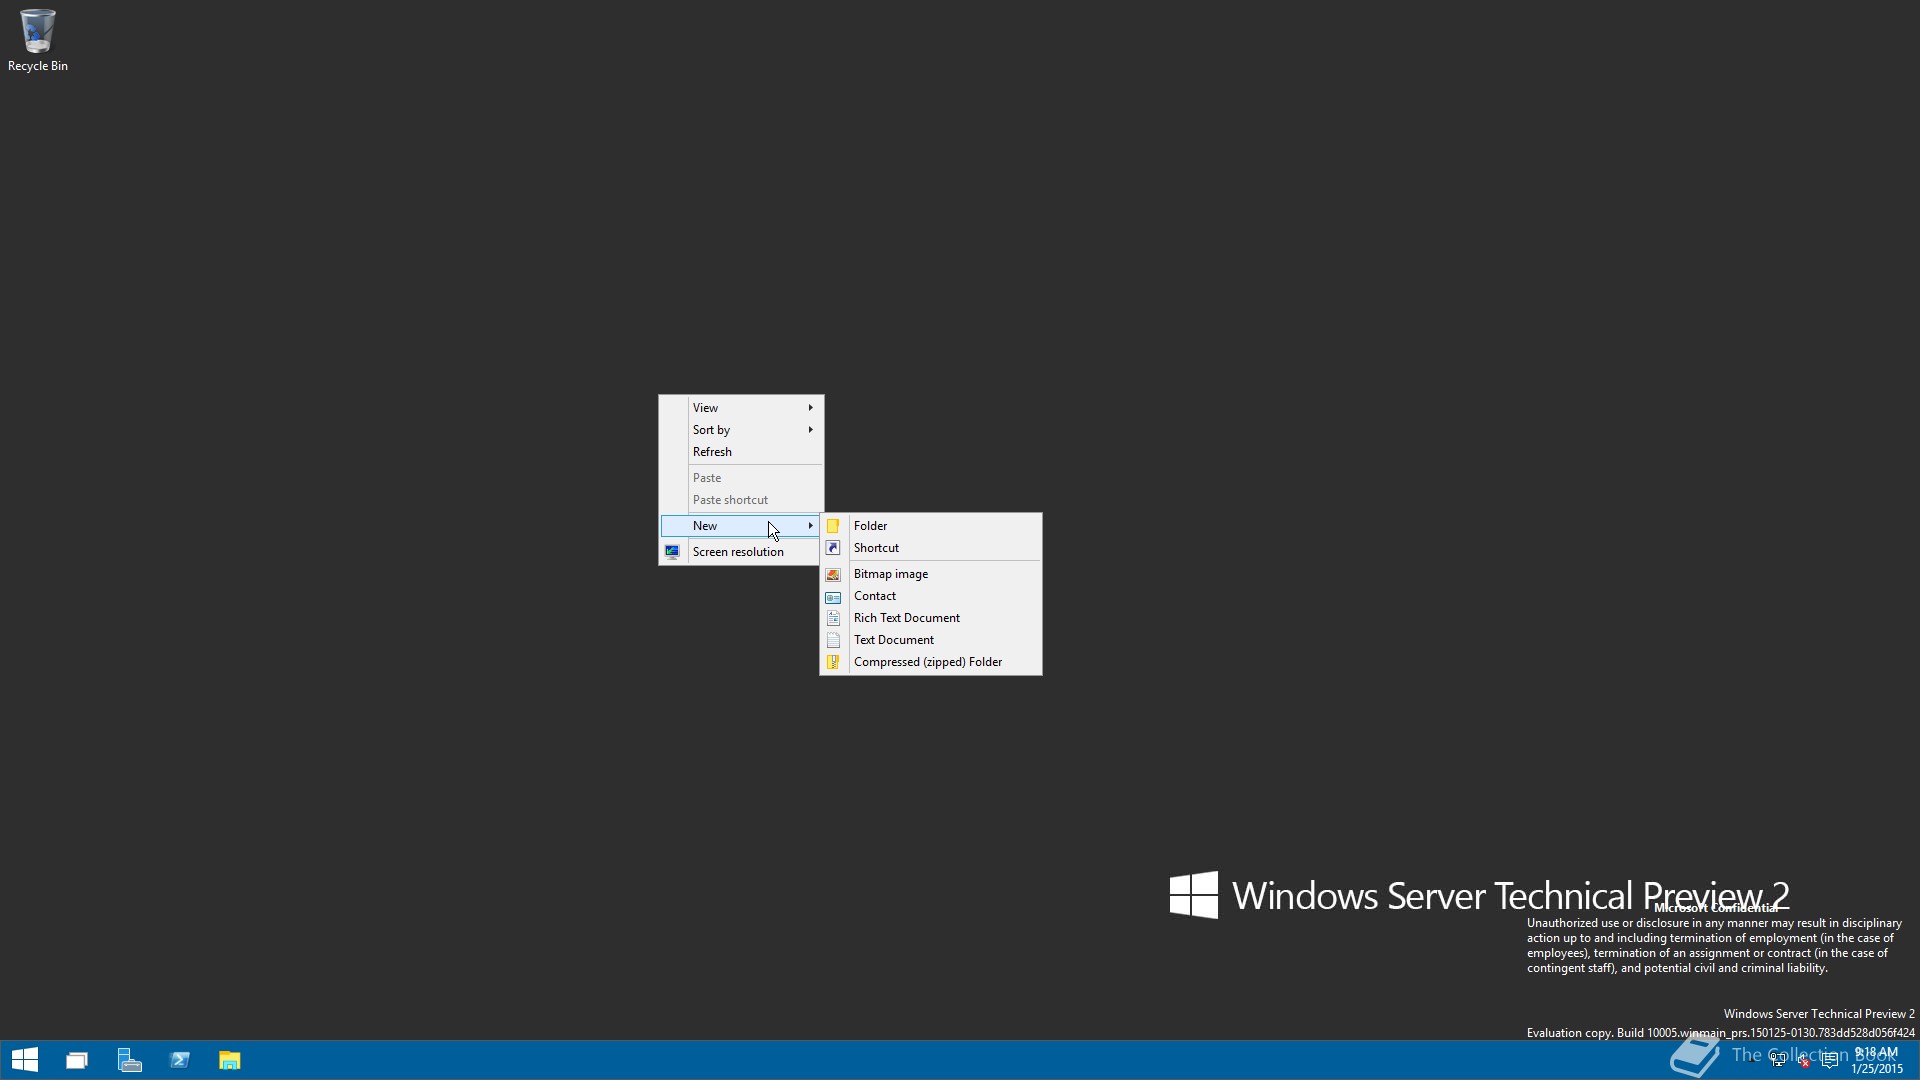Screen dimensions: 1920x1080
Task: Select the New menu entry
Action: pyautogui.click(x=741, y=526)
